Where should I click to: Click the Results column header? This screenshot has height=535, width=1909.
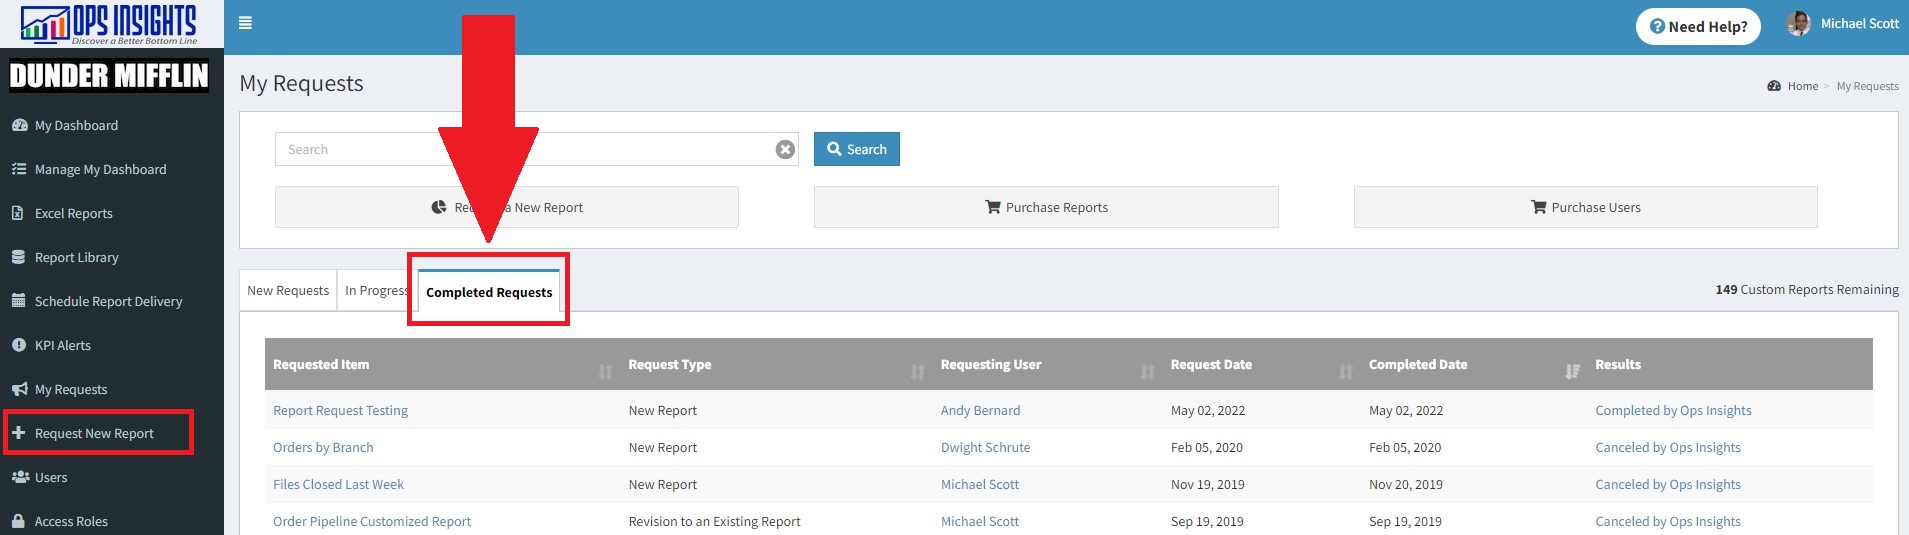tap(1618, 364)
